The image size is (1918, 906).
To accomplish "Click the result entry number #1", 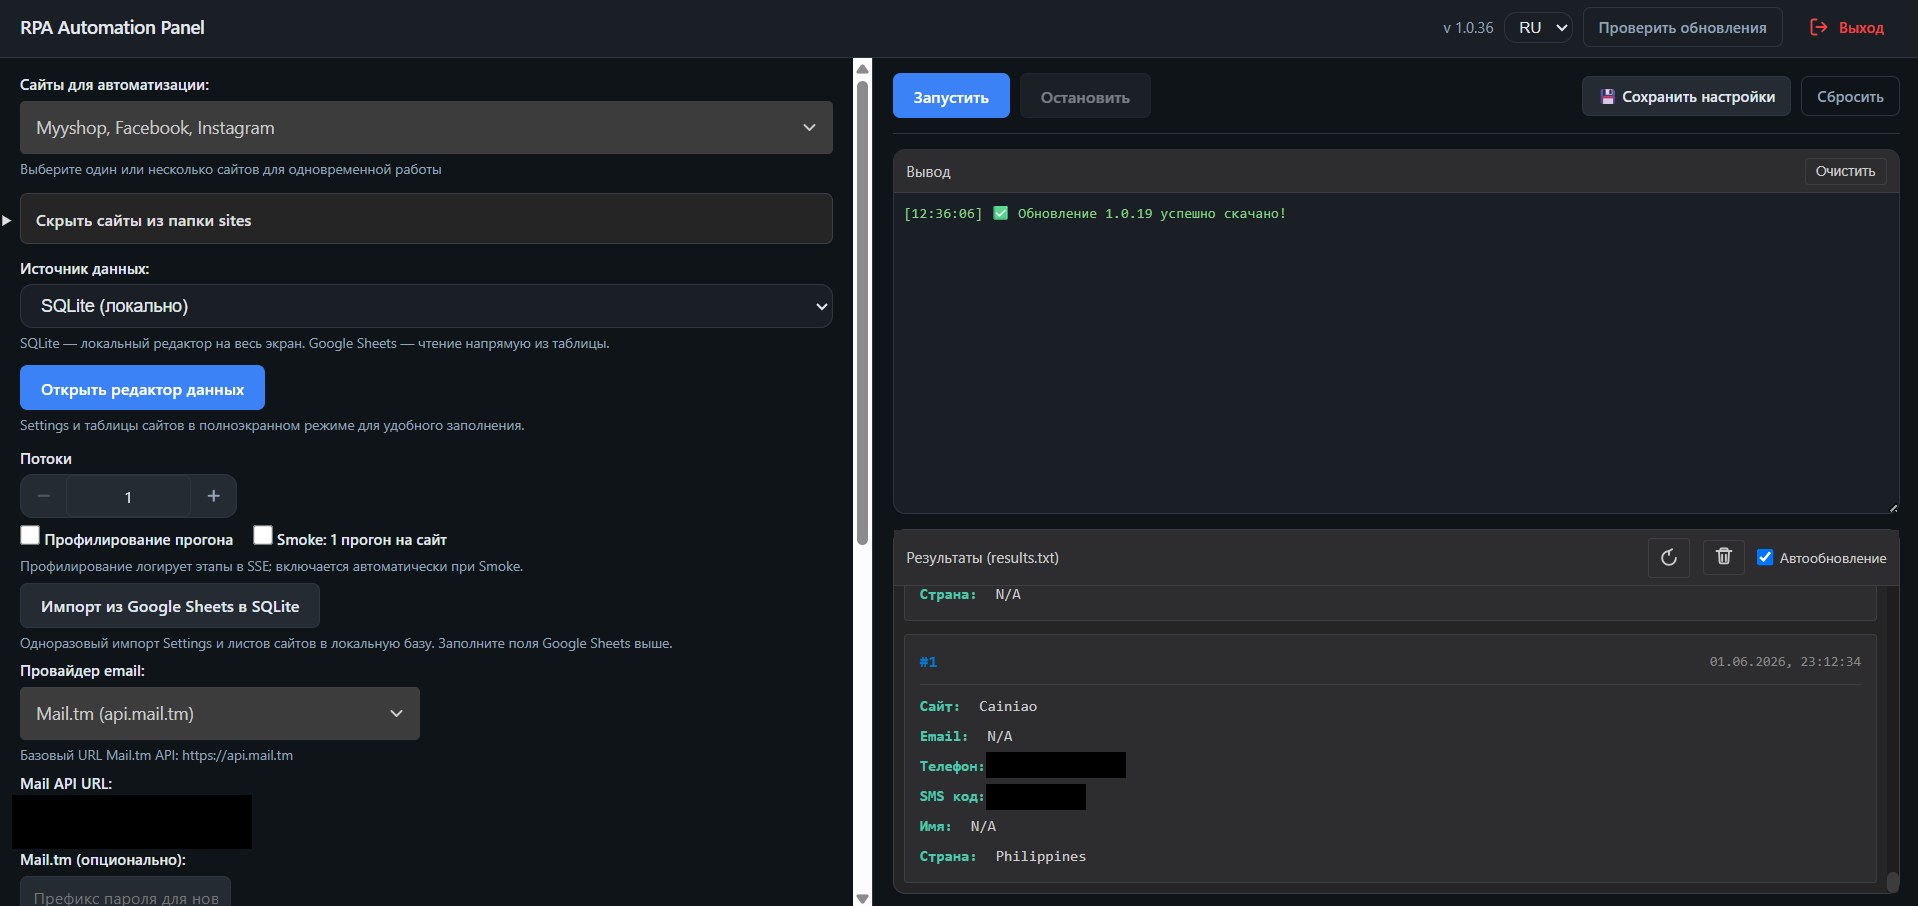I will pyautogui.click(x=928, y=662).
